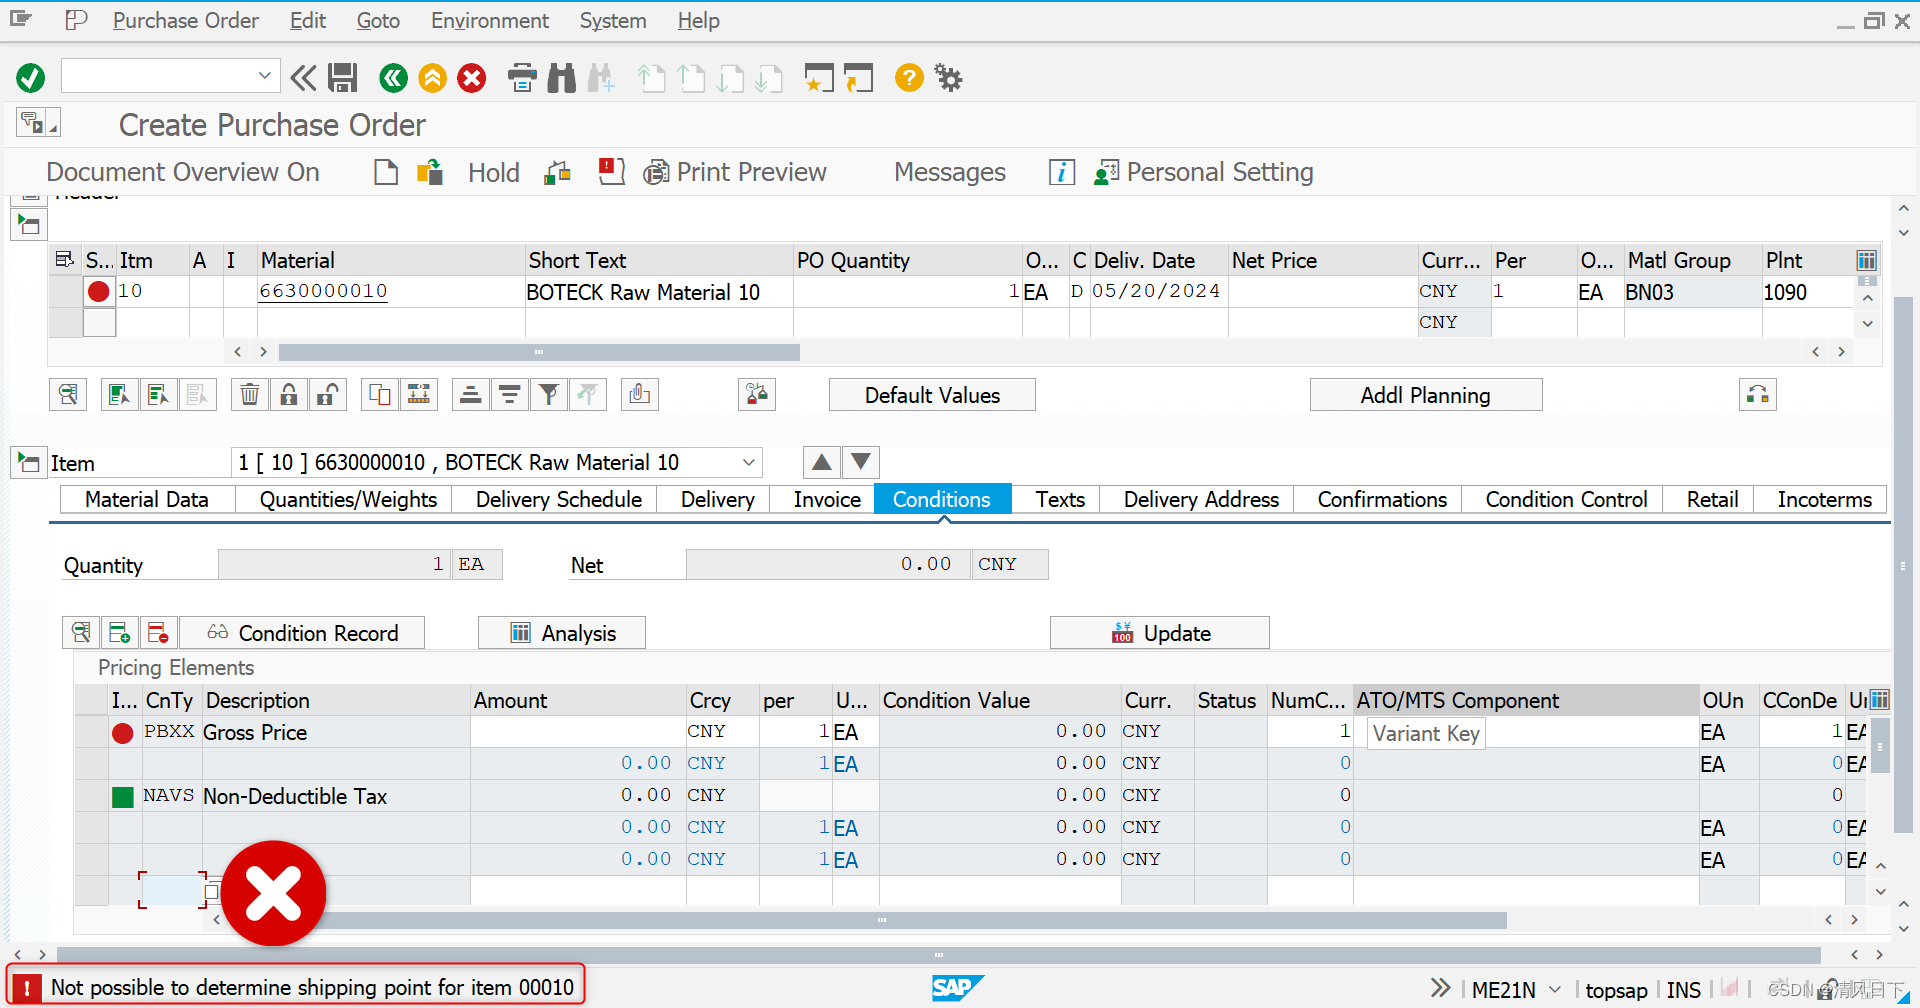Click the Print printer icon
Viewport: 1920px width, 1008px height.
[x=522, y=77]
